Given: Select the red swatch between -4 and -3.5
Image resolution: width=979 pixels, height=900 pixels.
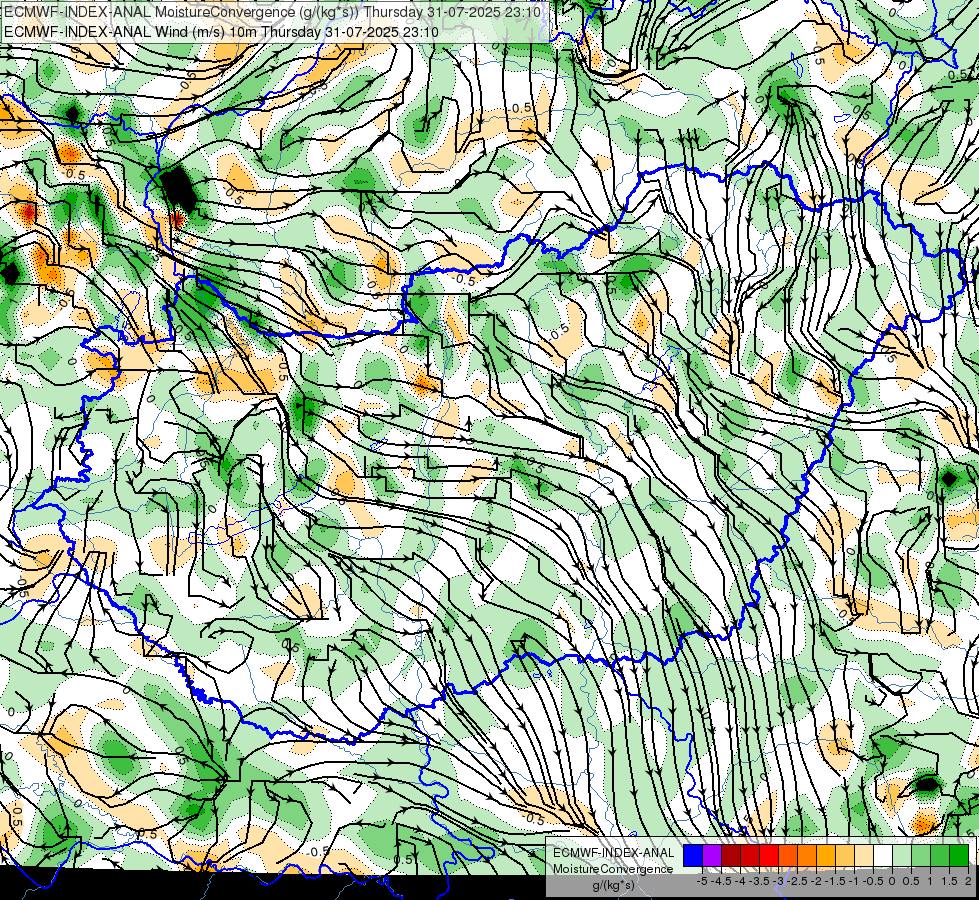Looking at the screenshot, I should pyautogui.click(x=750, y=856).
